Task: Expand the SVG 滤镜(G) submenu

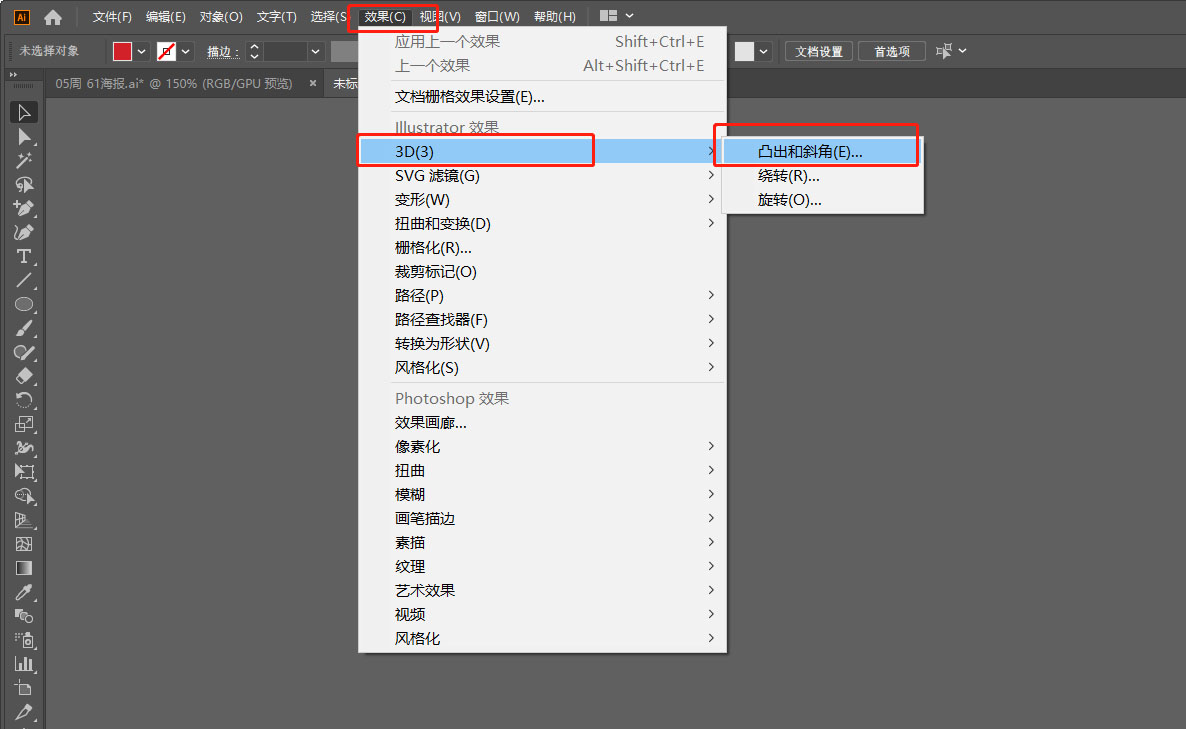Action: click(x=542, y=175)
